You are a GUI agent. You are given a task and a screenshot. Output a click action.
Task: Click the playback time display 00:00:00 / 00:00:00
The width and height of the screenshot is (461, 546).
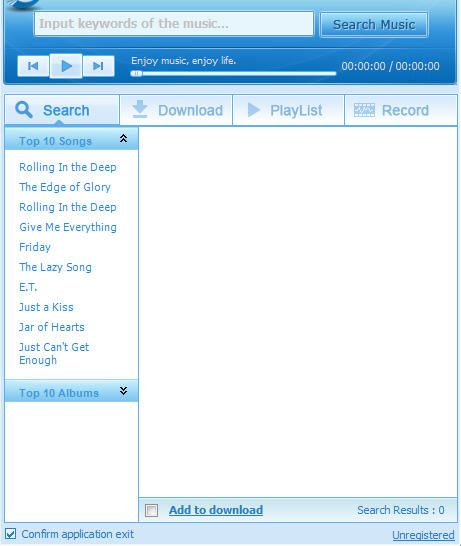click(x=390, y=66)
